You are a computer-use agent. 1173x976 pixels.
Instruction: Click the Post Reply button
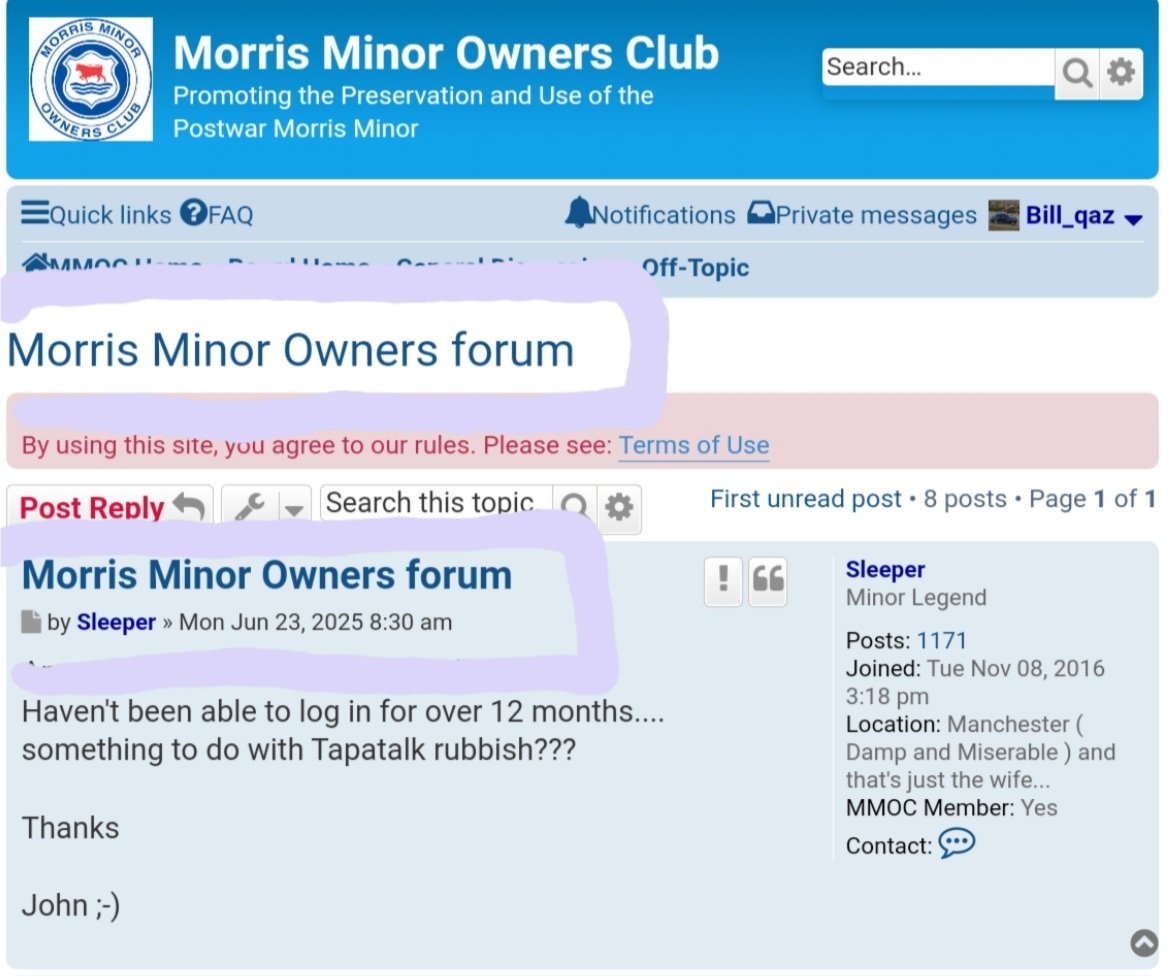111,507
